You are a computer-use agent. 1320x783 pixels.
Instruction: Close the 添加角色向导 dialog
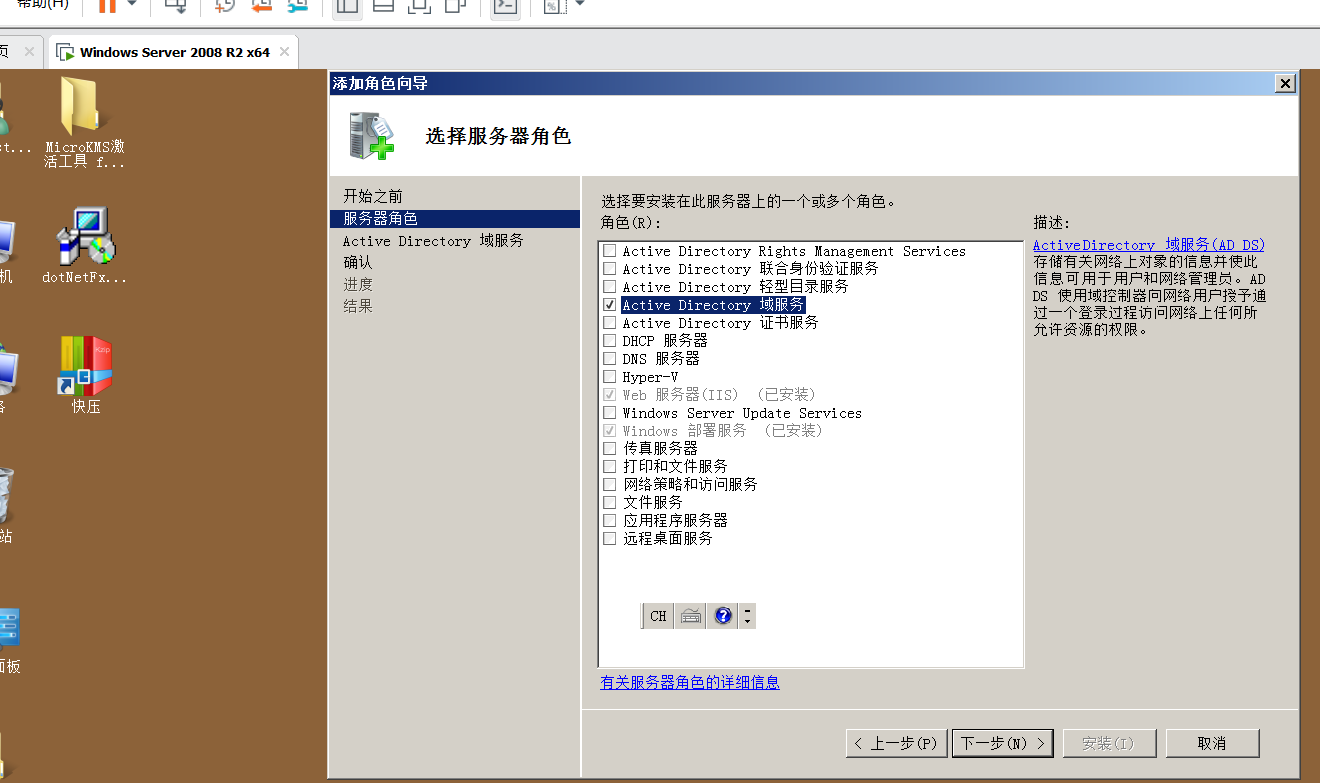coord(1286,84)
